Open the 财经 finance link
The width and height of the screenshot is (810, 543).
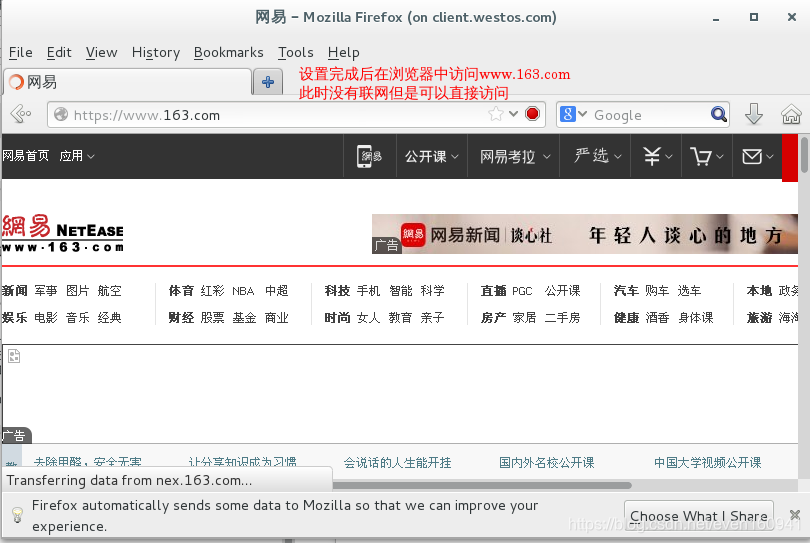[181, 317]
